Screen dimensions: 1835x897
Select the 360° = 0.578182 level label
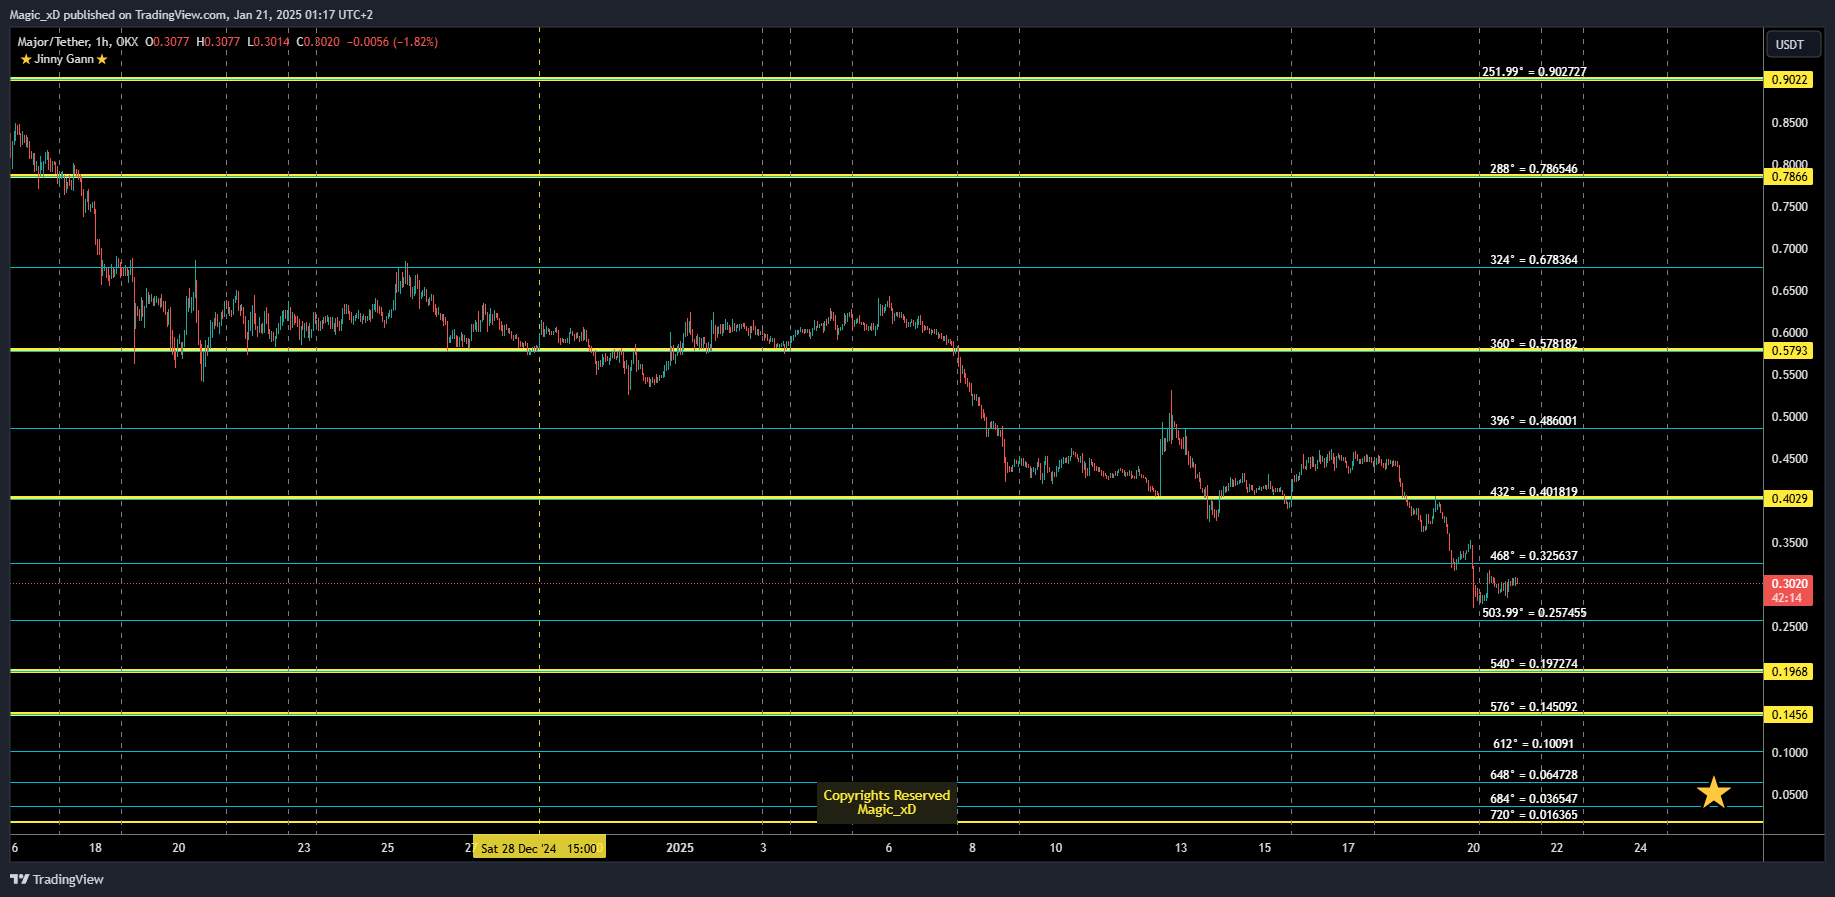coord(1534,344)
